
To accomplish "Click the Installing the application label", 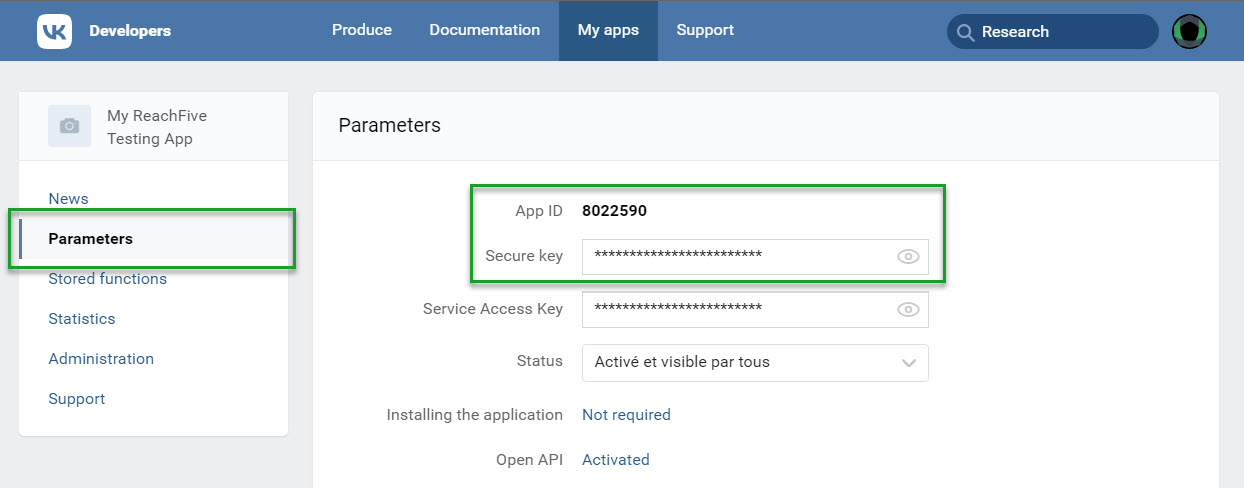I will tap(475, 414).
